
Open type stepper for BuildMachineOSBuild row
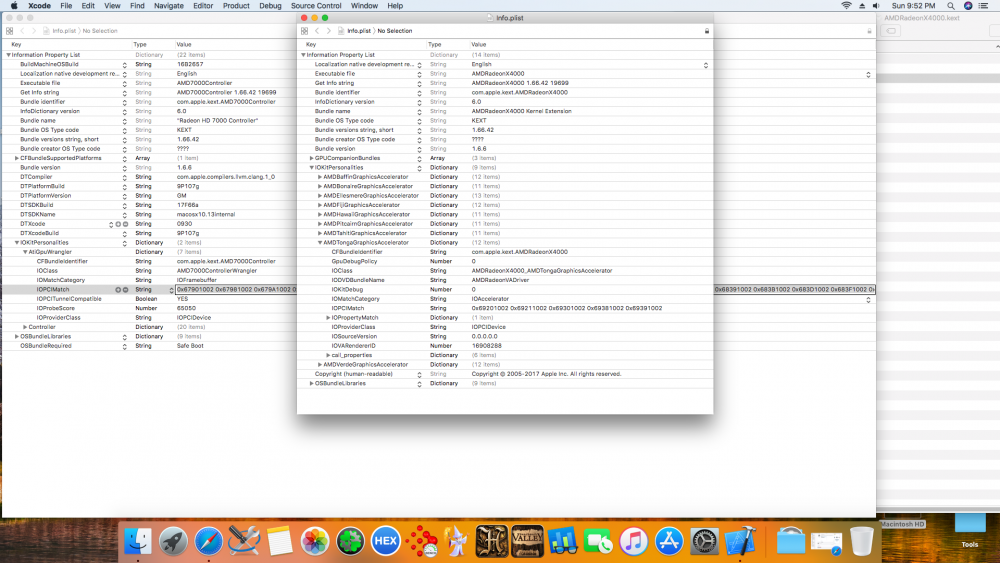tap(124, 65)
